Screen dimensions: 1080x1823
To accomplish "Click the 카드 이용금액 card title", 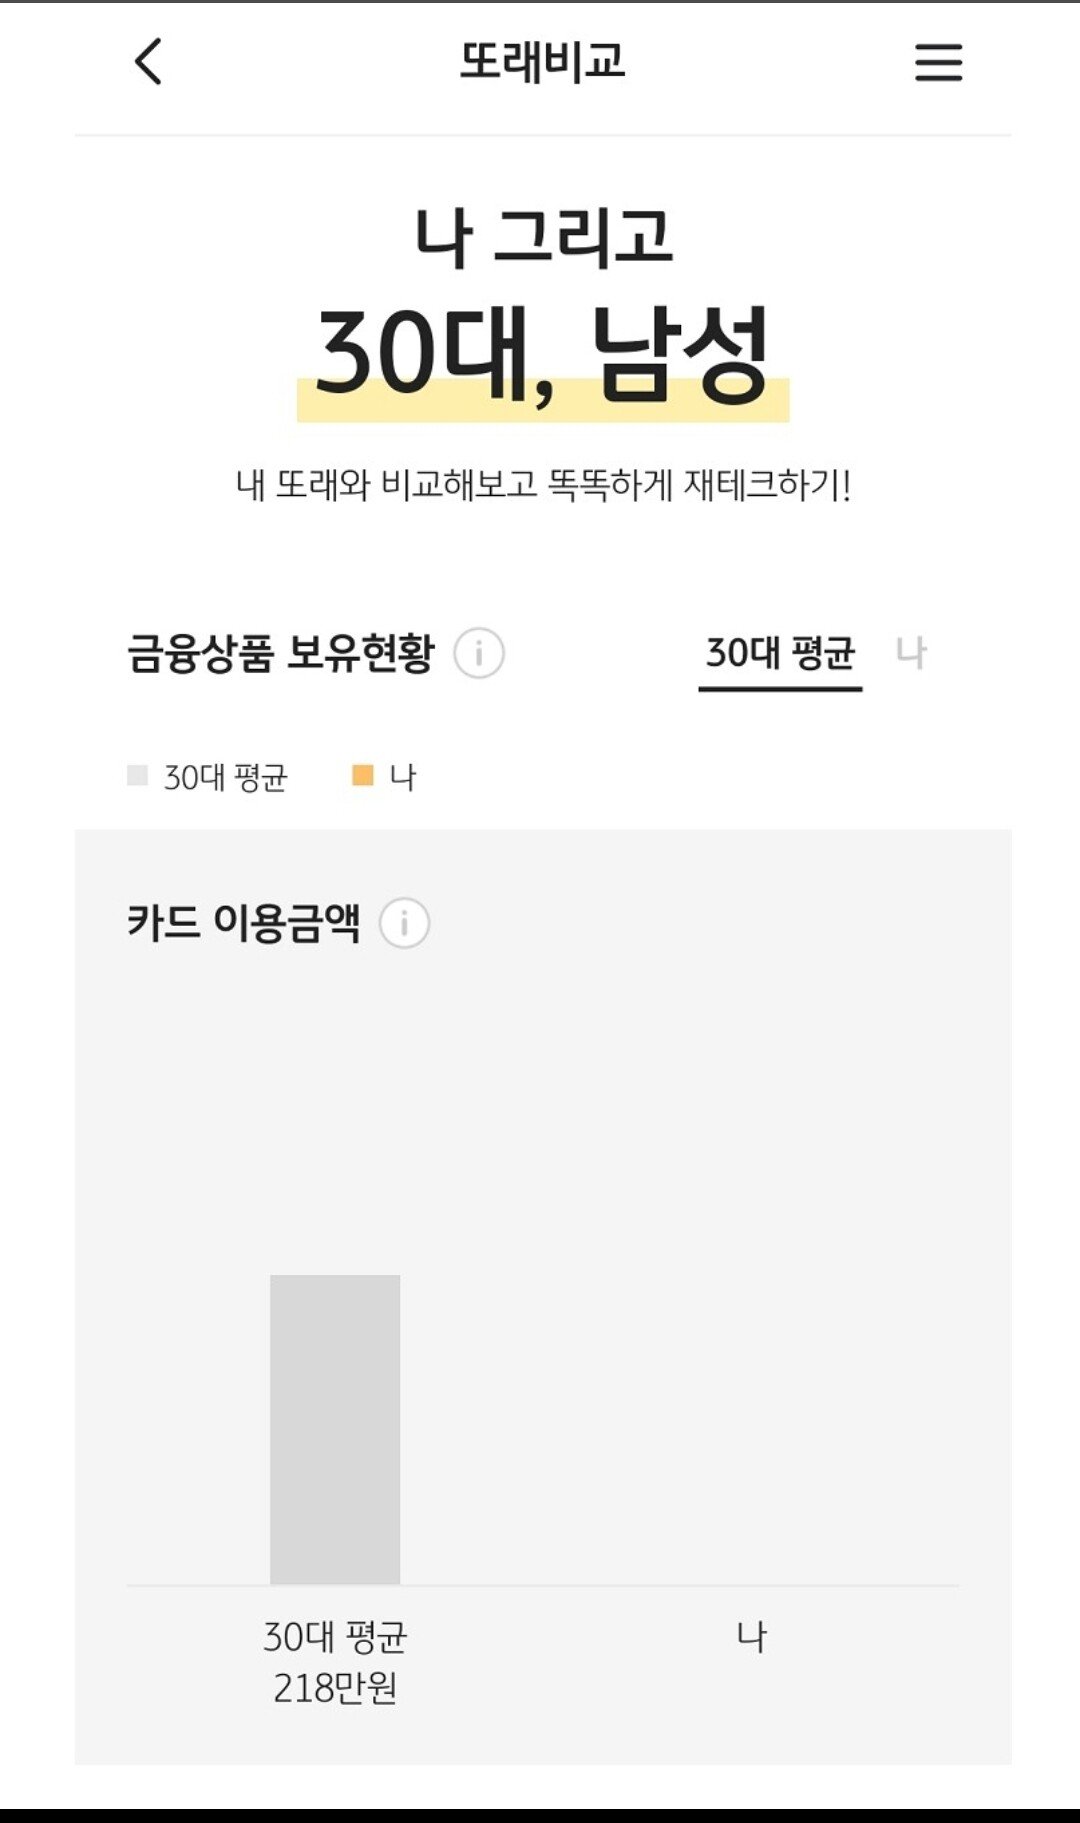I will [243, 922].
